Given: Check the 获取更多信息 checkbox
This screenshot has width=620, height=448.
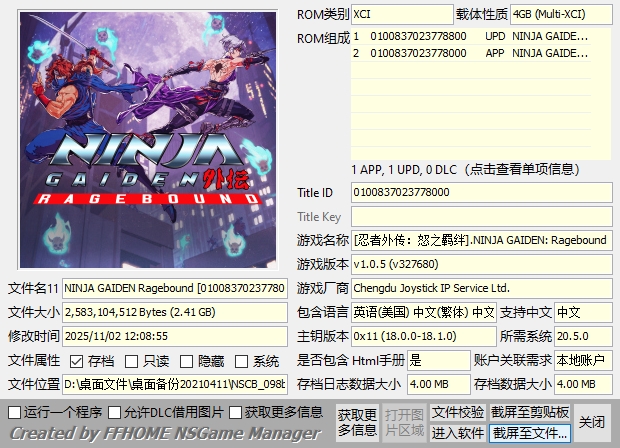Looking at the screenshot, I should coord(236,412).
